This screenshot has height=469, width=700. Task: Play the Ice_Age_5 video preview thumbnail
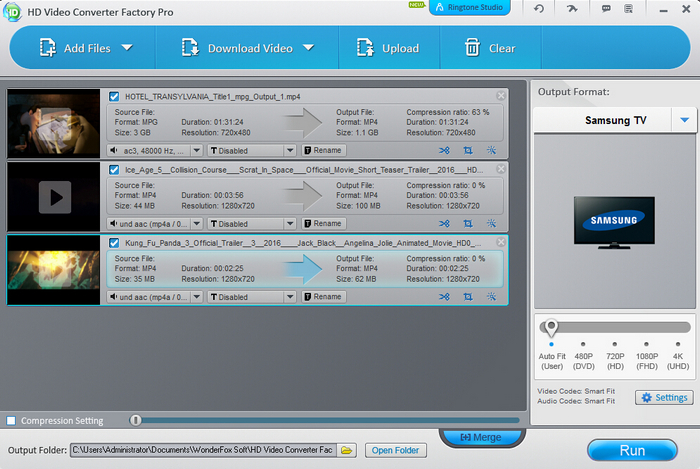point(54,197)
